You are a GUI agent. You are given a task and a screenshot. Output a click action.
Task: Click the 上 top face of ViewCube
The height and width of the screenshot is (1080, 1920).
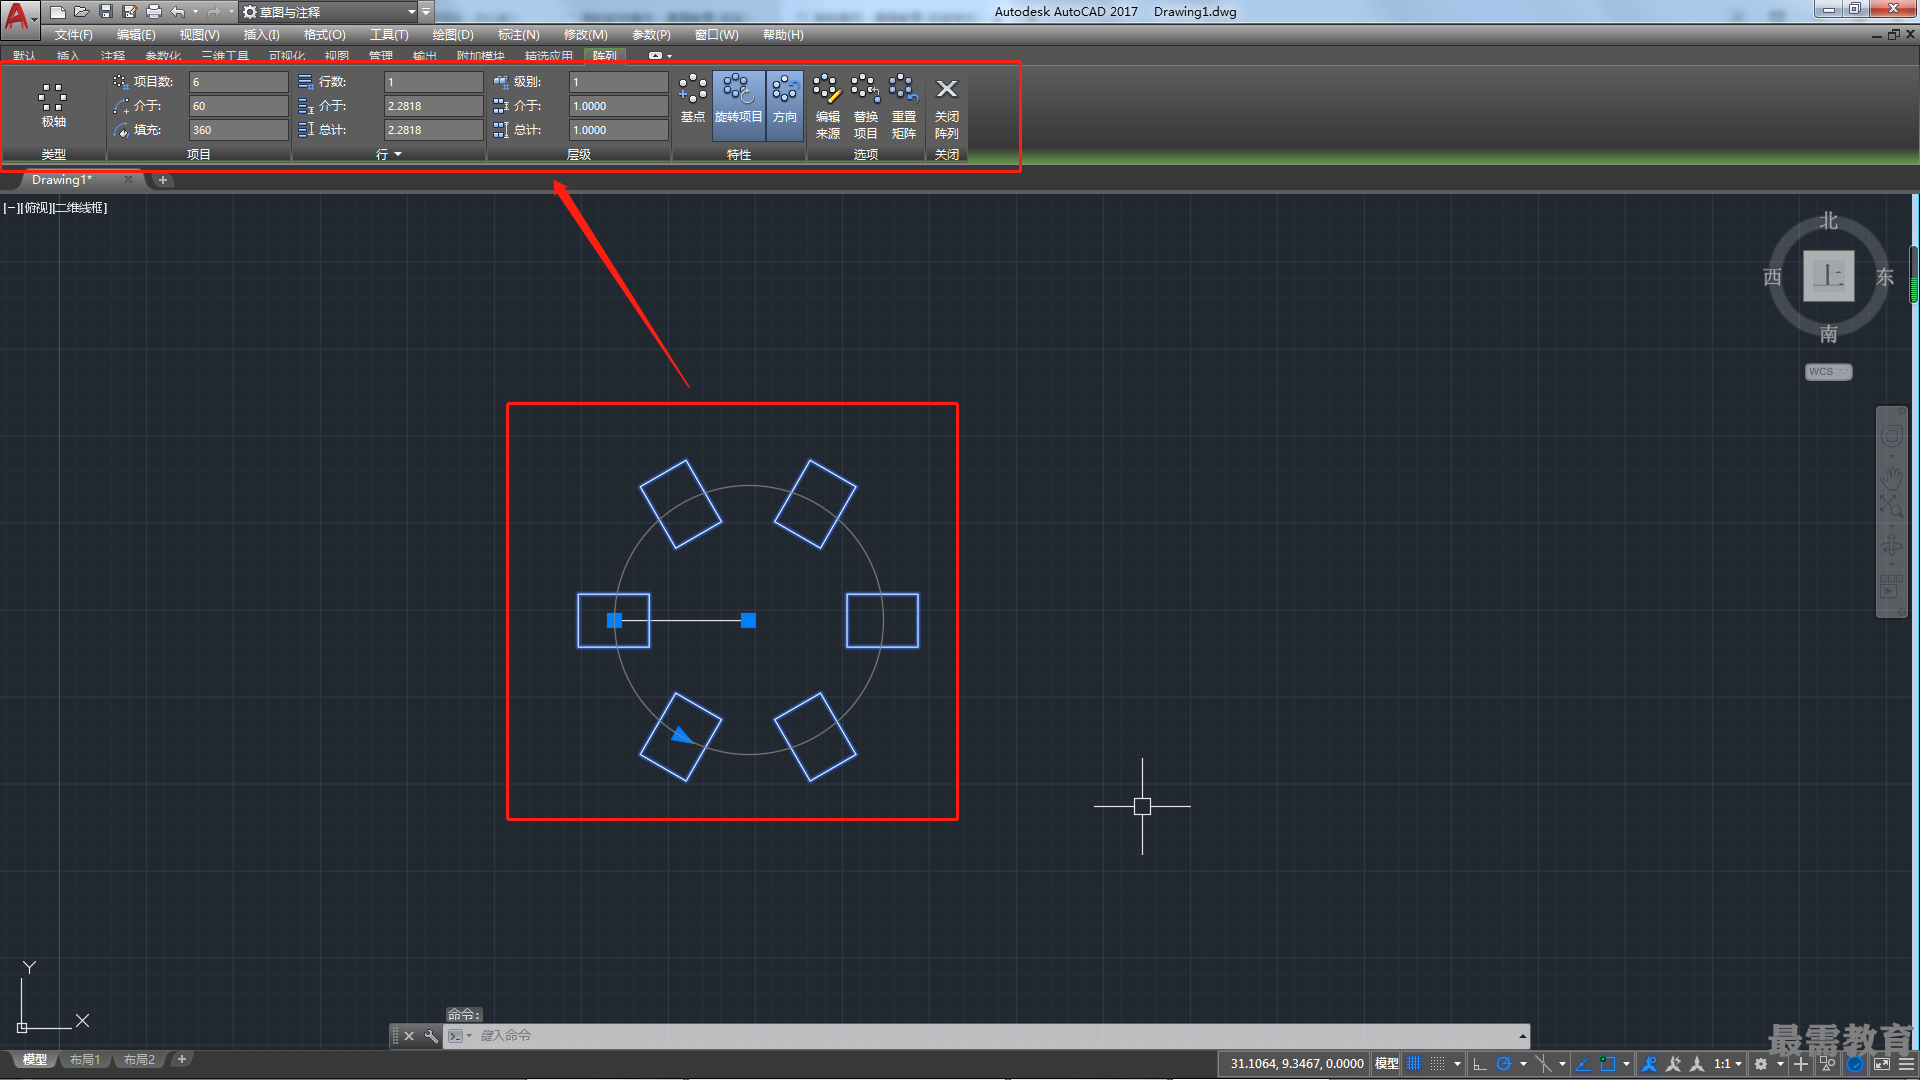click(x=1828, y=276)
